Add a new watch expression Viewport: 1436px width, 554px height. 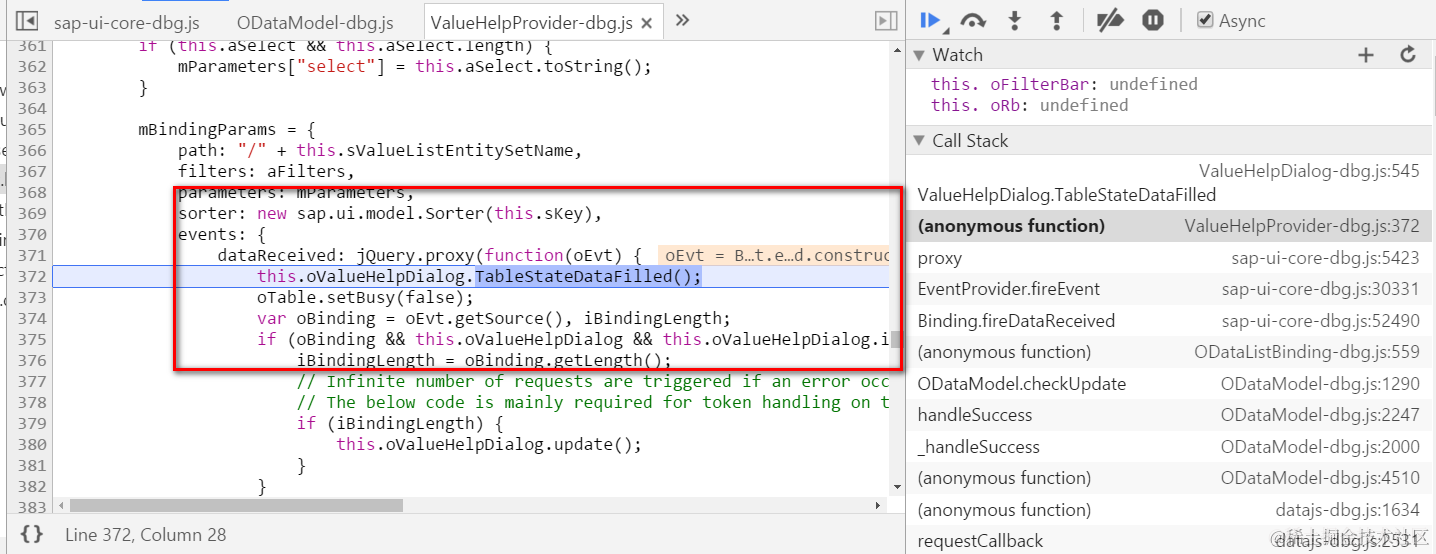pyautogui.click(x=1366, y=55)
